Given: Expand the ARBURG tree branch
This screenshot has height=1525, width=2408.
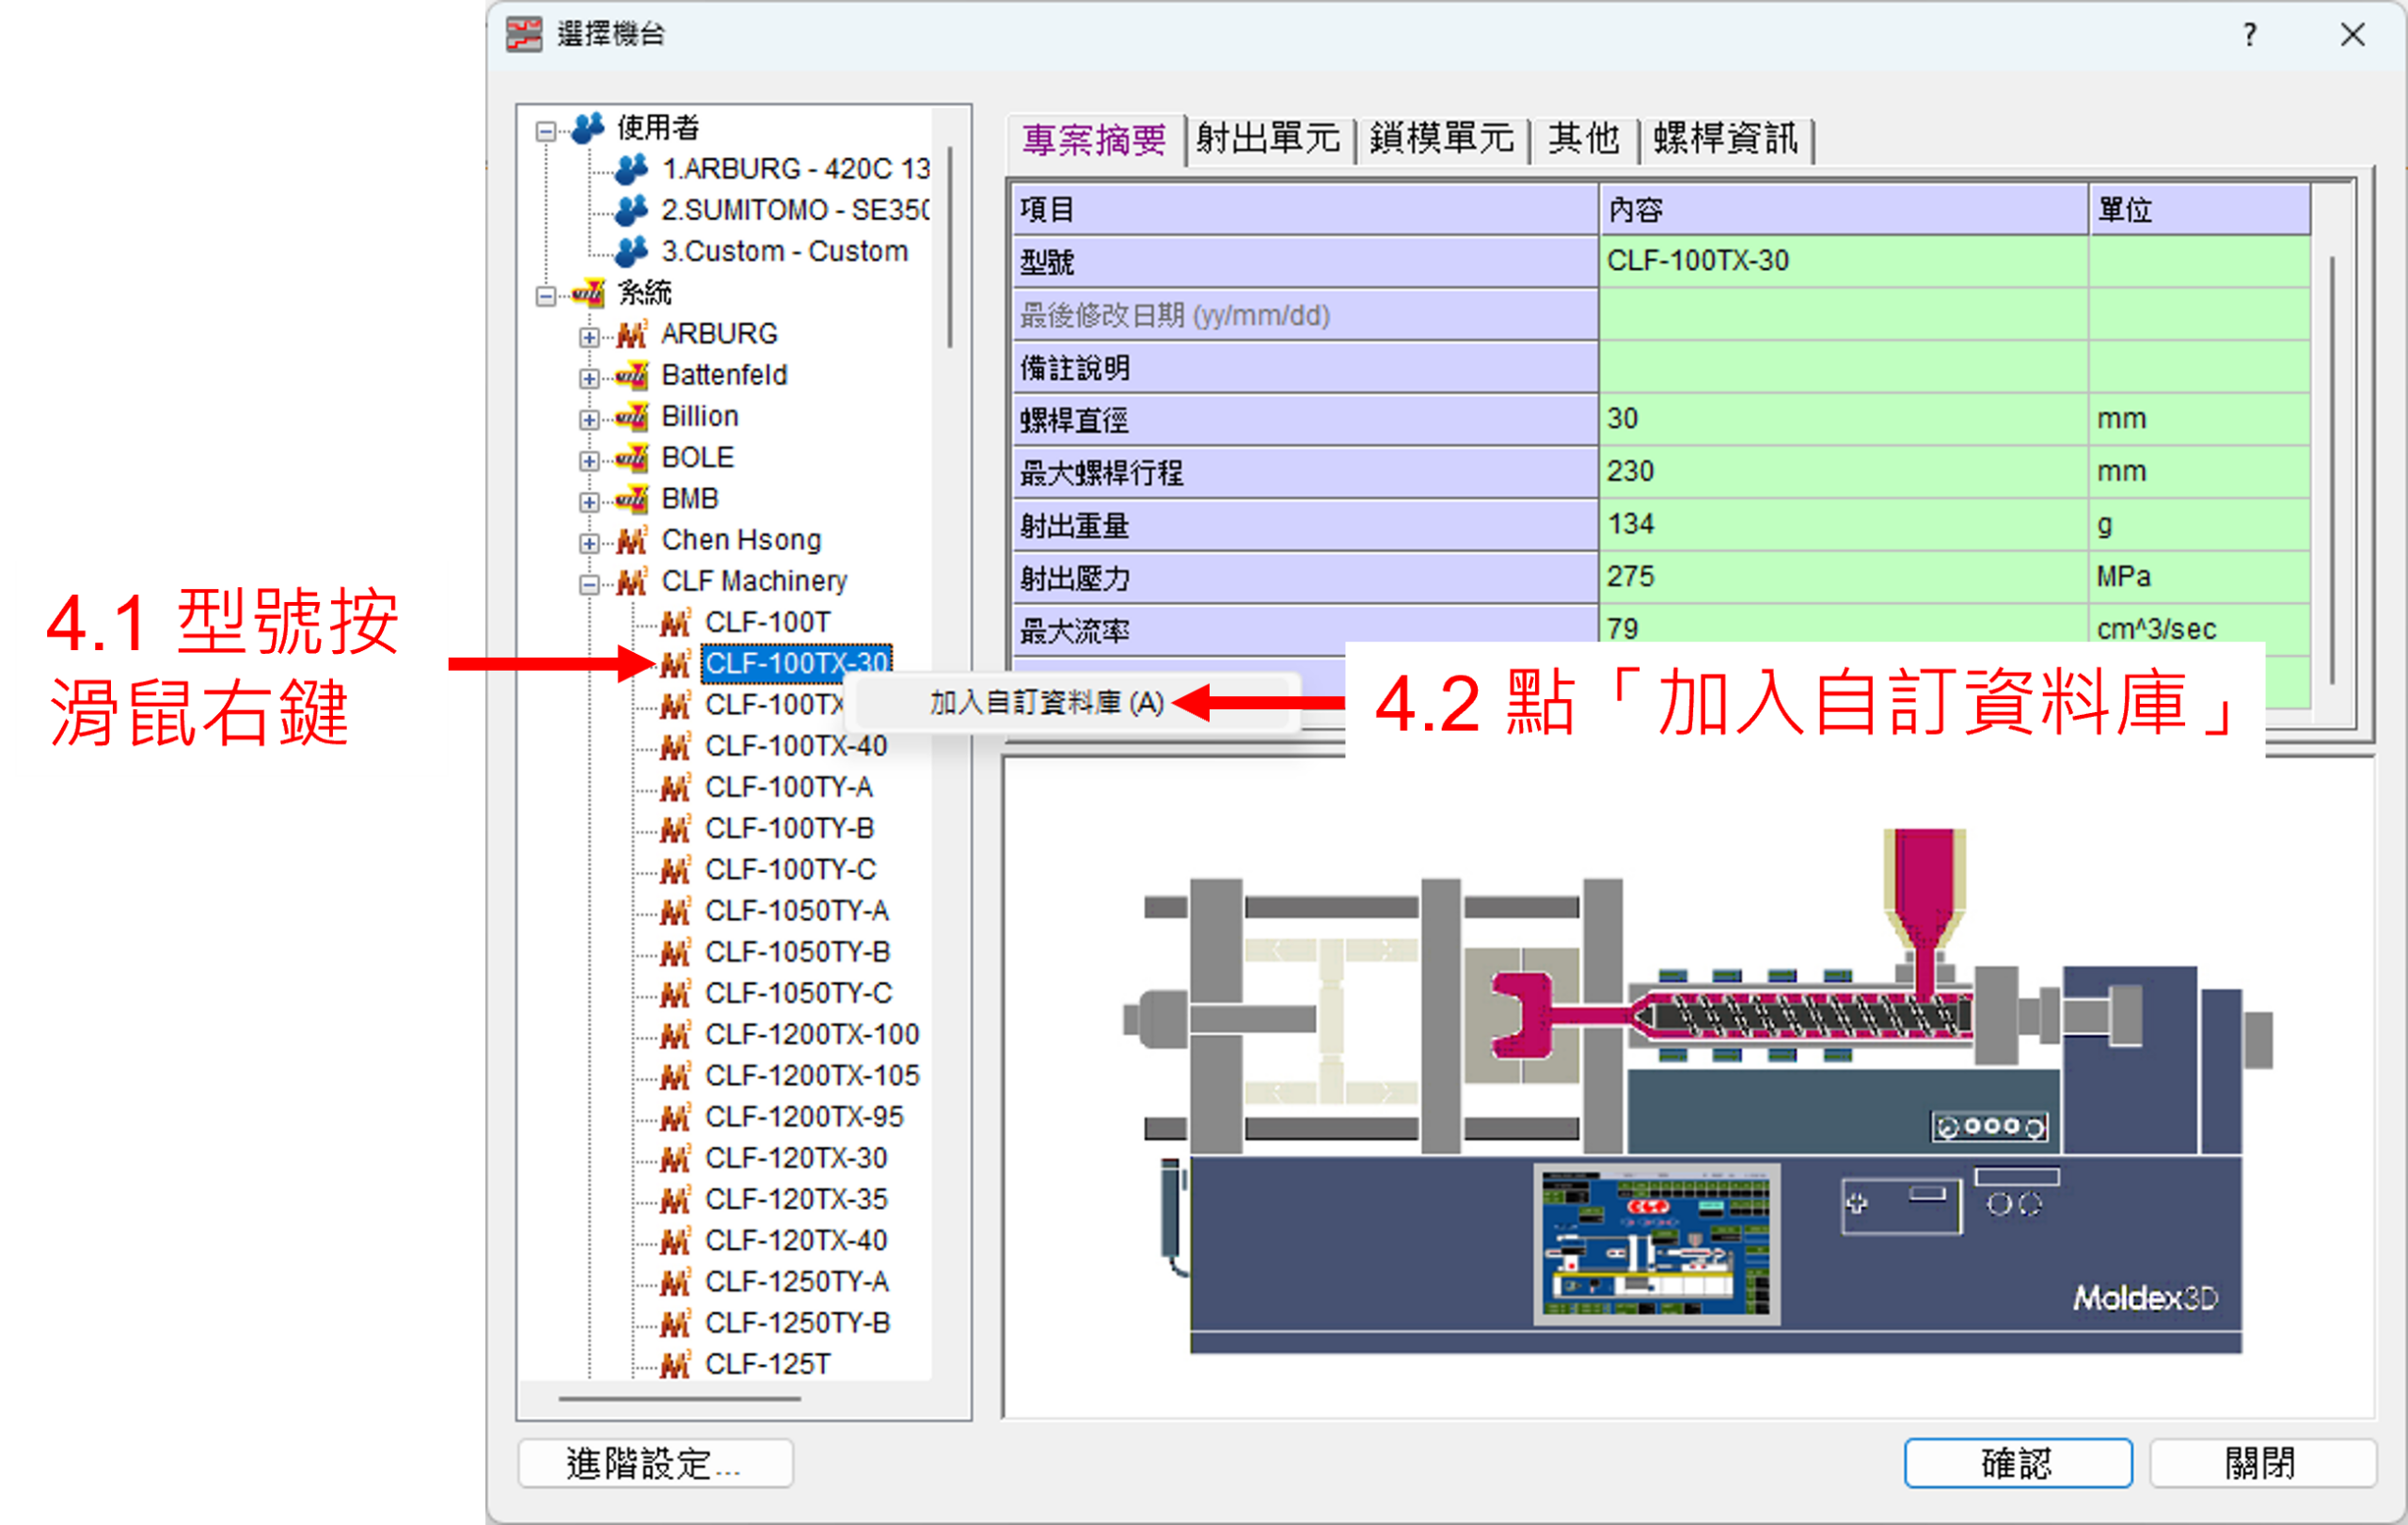Looking at the screenshot, I should (x=590, y=337).
